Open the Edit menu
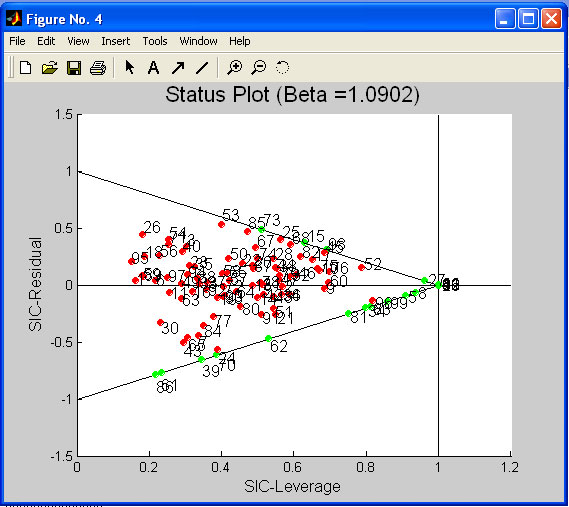The height and width of the screenshot is (507, 569). (x=46, y=41)
